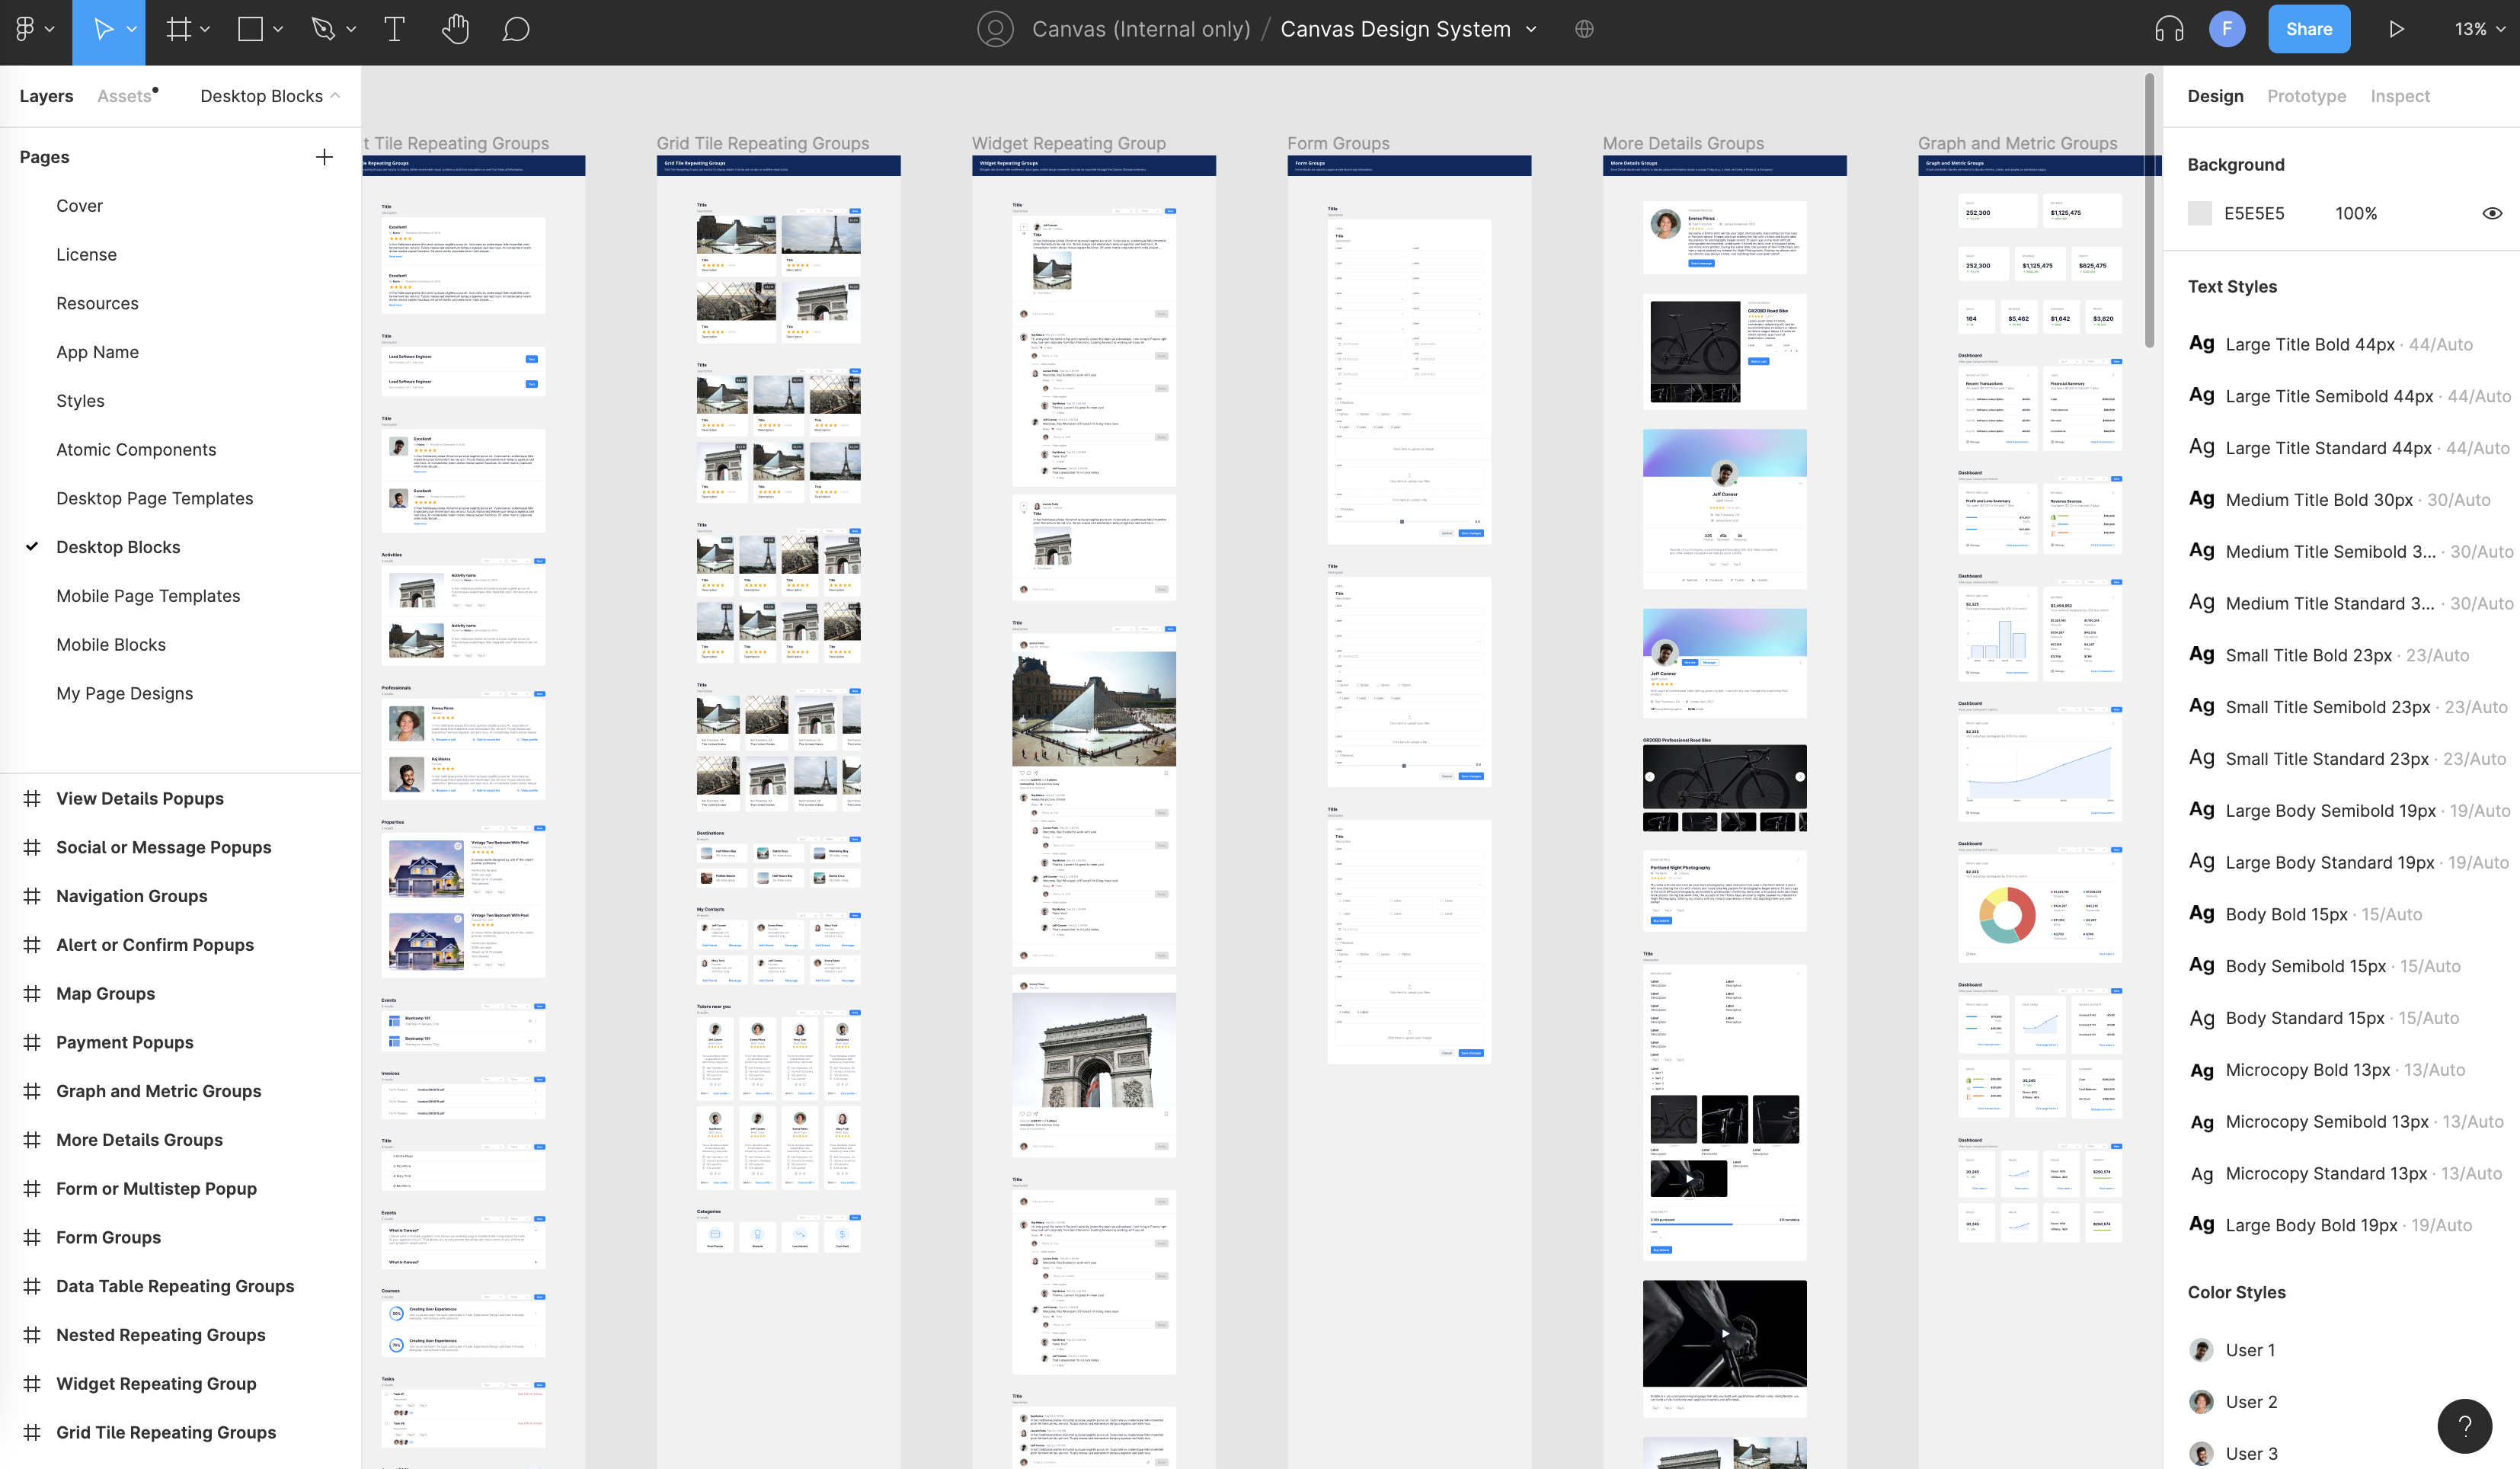Expand the Canvas Design System file menu

pyautogui.click(x=1531, y=29)
